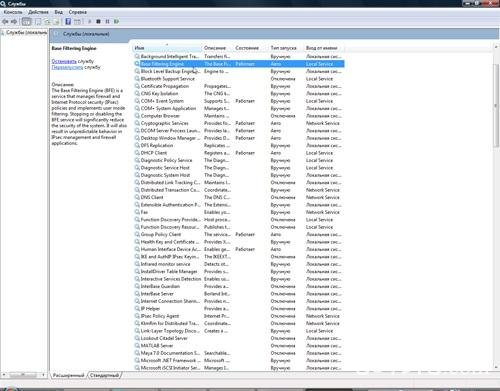This screenshot has width=500, height=391.
Task: Switch to the Стандартный tab
Action: tap(104, 375)
